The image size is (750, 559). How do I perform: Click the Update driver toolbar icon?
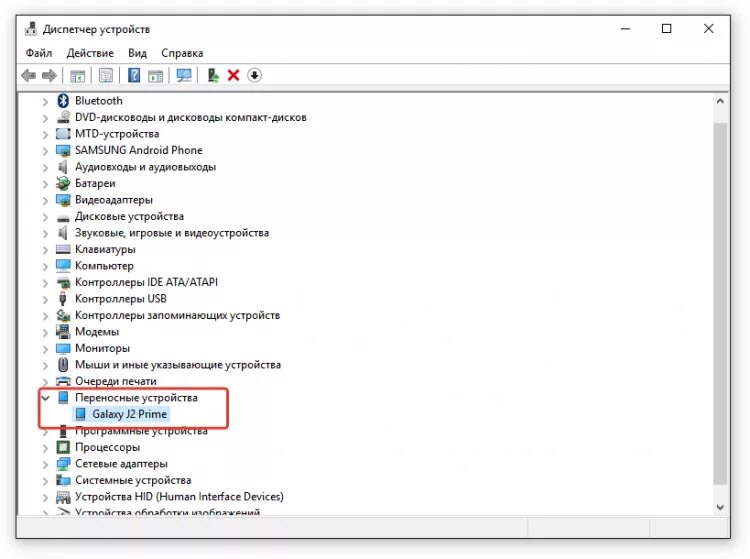pos(213,76)
